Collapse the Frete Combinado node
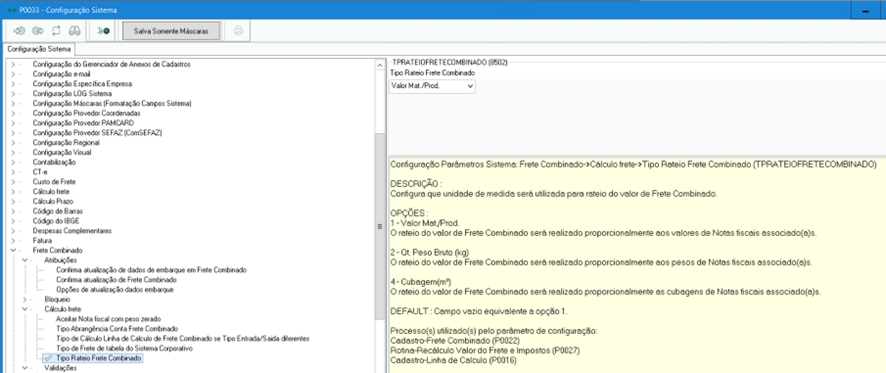 [x=13, y=250]
